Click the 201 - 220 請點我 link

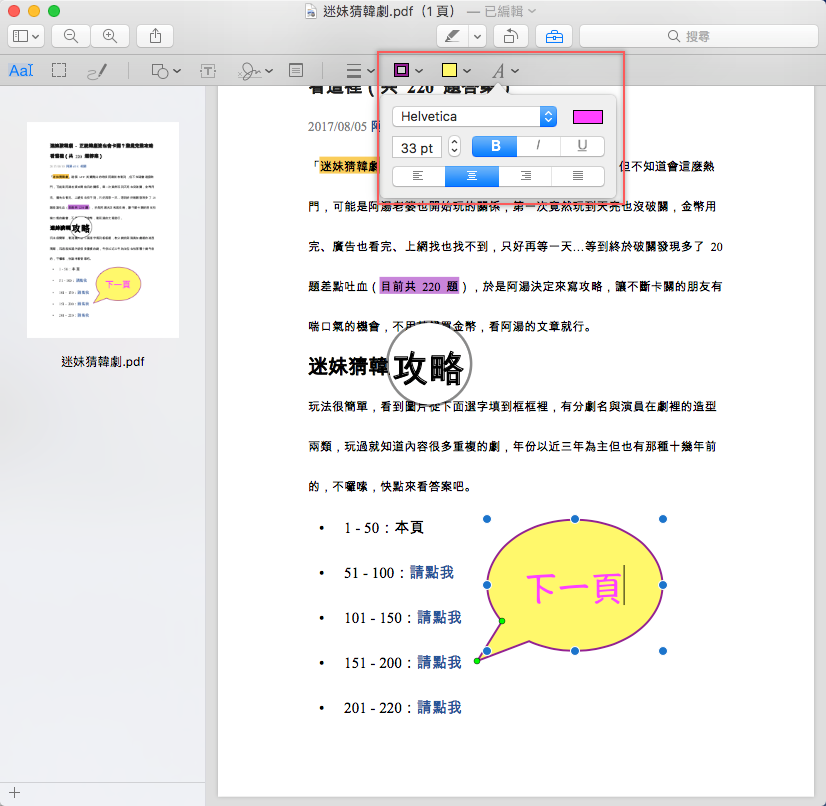(x=439, y=707)
